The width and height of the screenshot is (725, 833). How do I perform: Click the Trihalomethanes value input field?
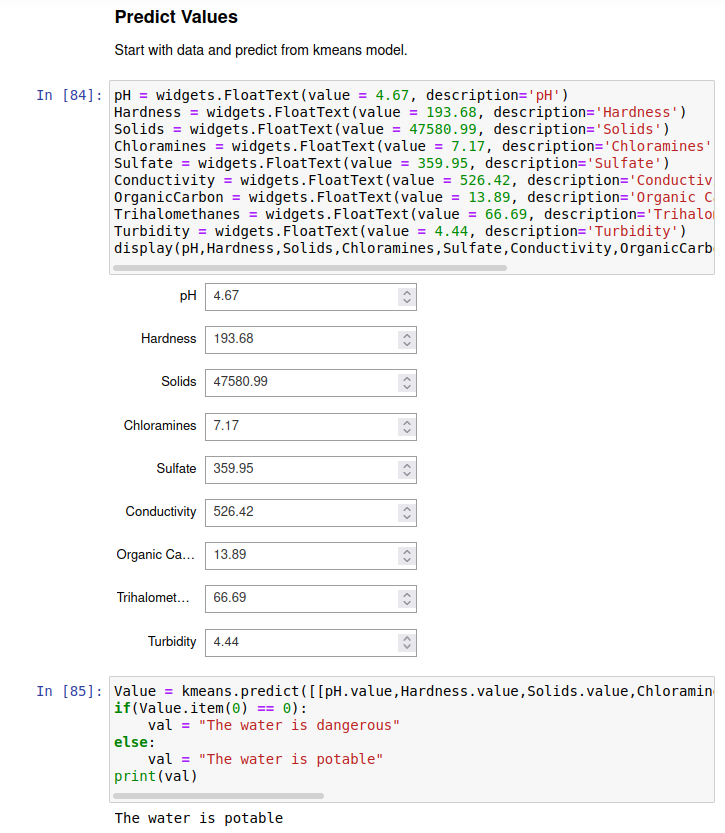310,599
